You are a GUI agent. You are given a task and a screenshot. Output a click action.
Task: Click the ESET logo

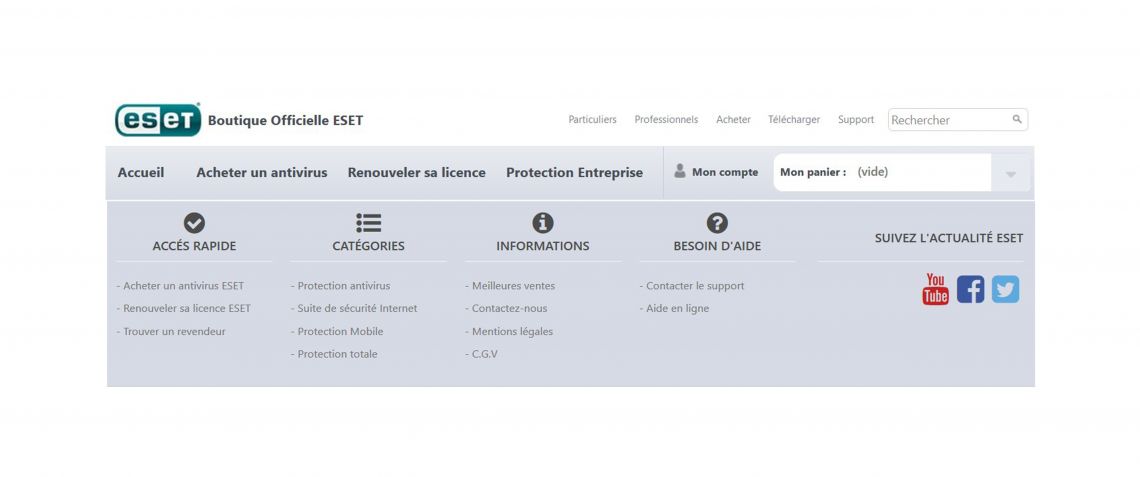click(x=158, y=120)
